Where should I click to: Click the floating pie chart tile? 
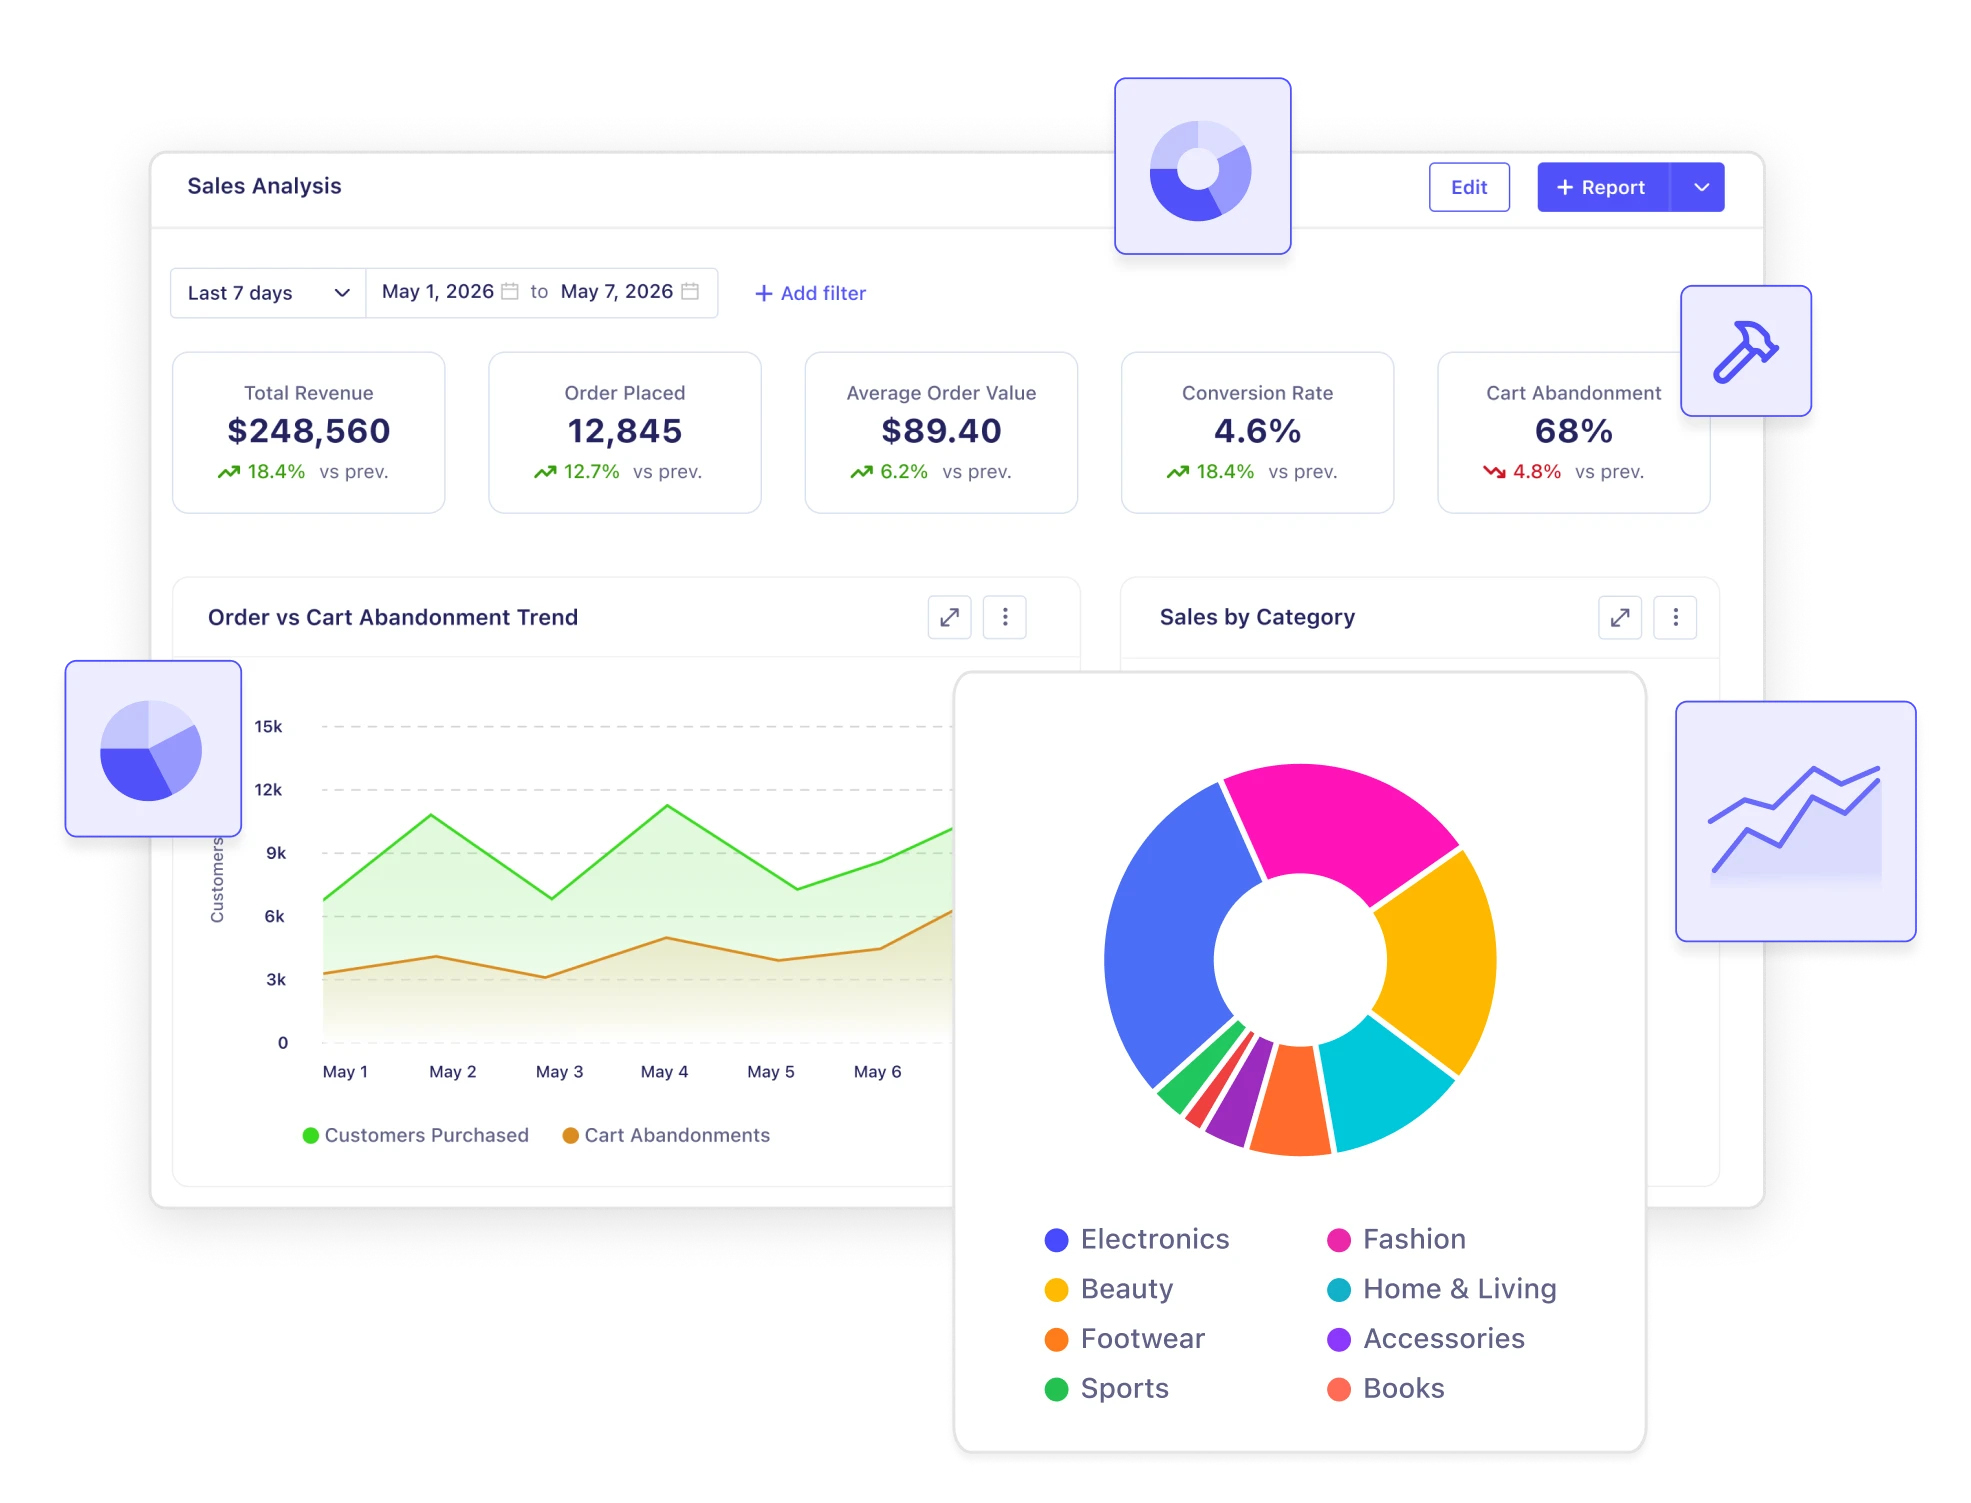pyautogui.click(x=153, y=748)
